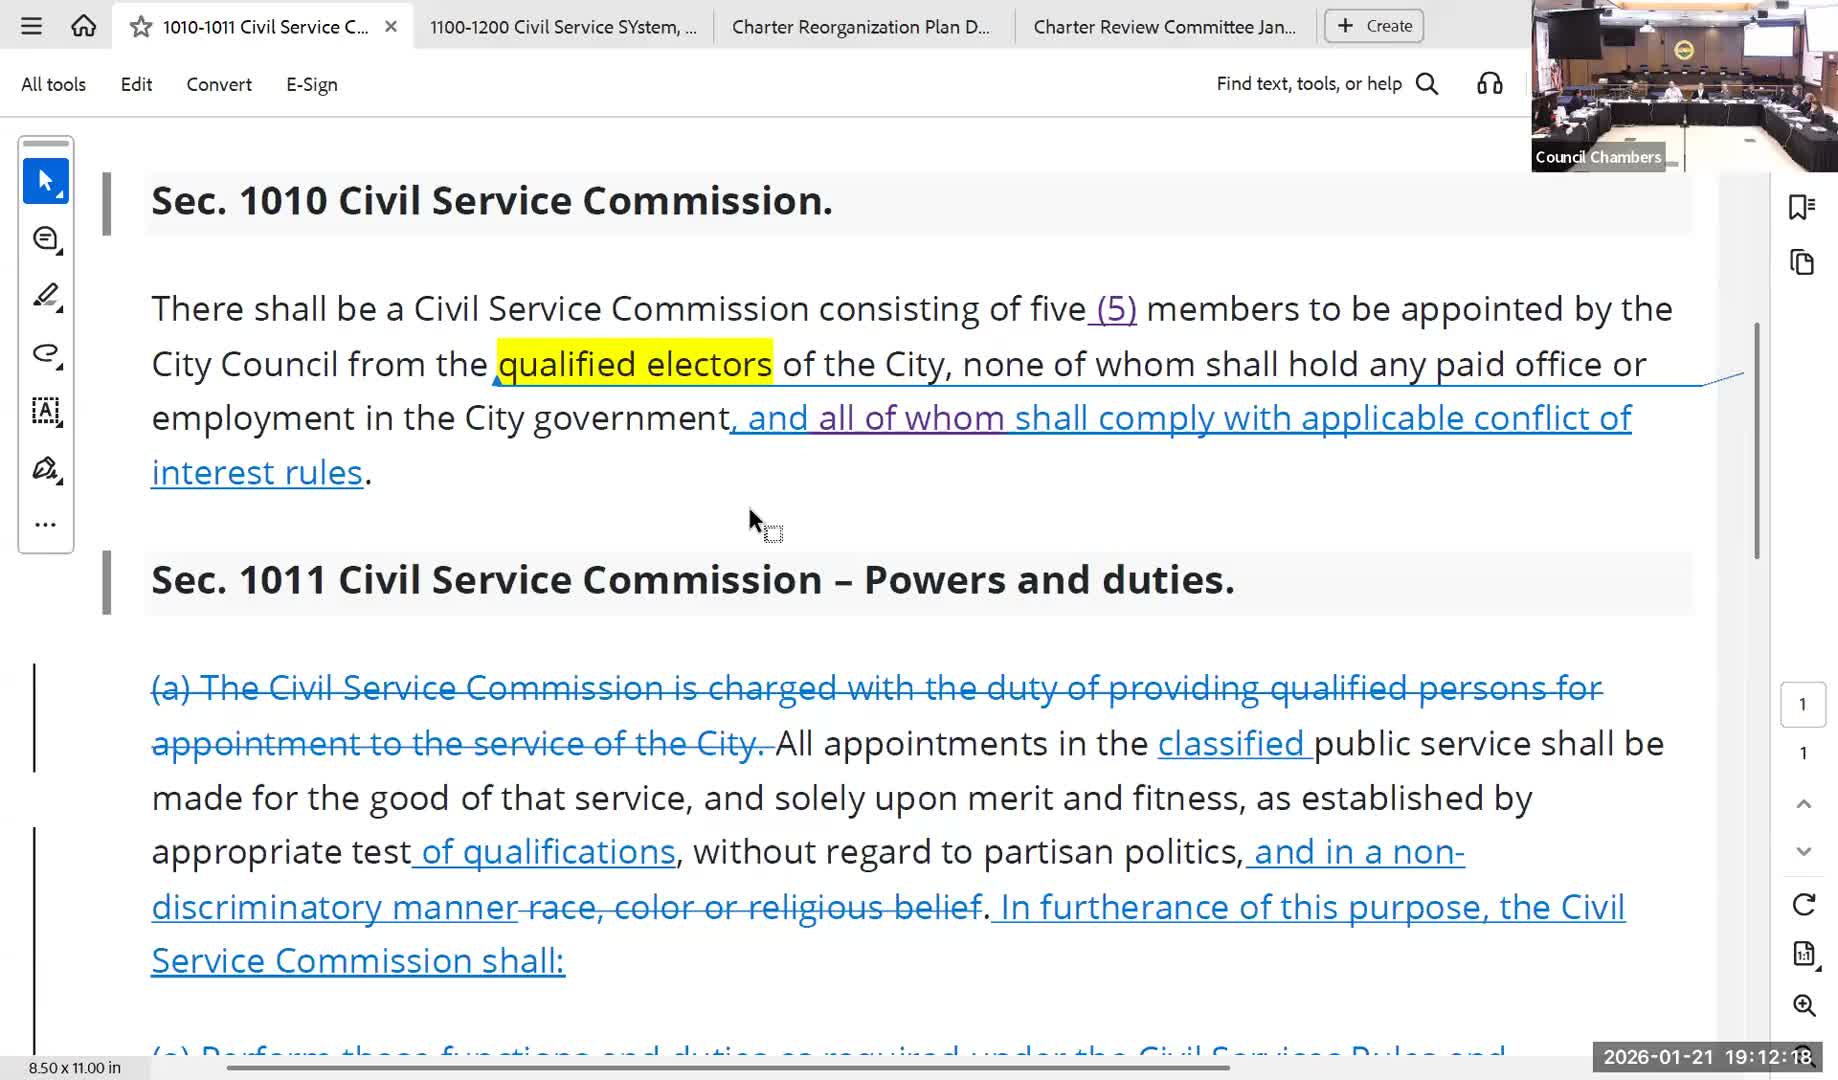Select the freehand Draw tool
The image size is (1838, 1080).
click(45, 355)
